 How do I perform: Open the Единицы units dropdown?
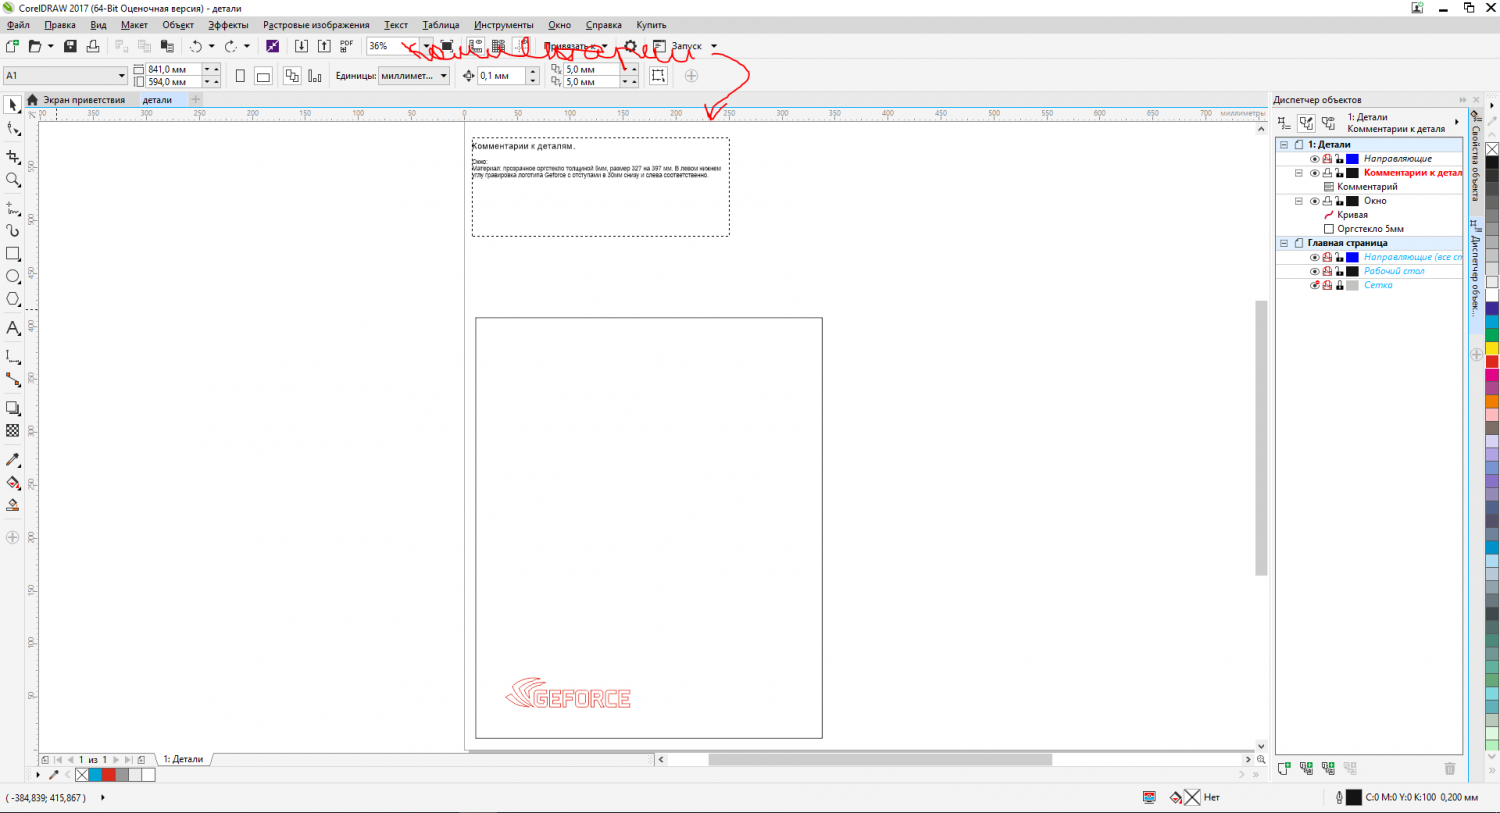(444, 76)
